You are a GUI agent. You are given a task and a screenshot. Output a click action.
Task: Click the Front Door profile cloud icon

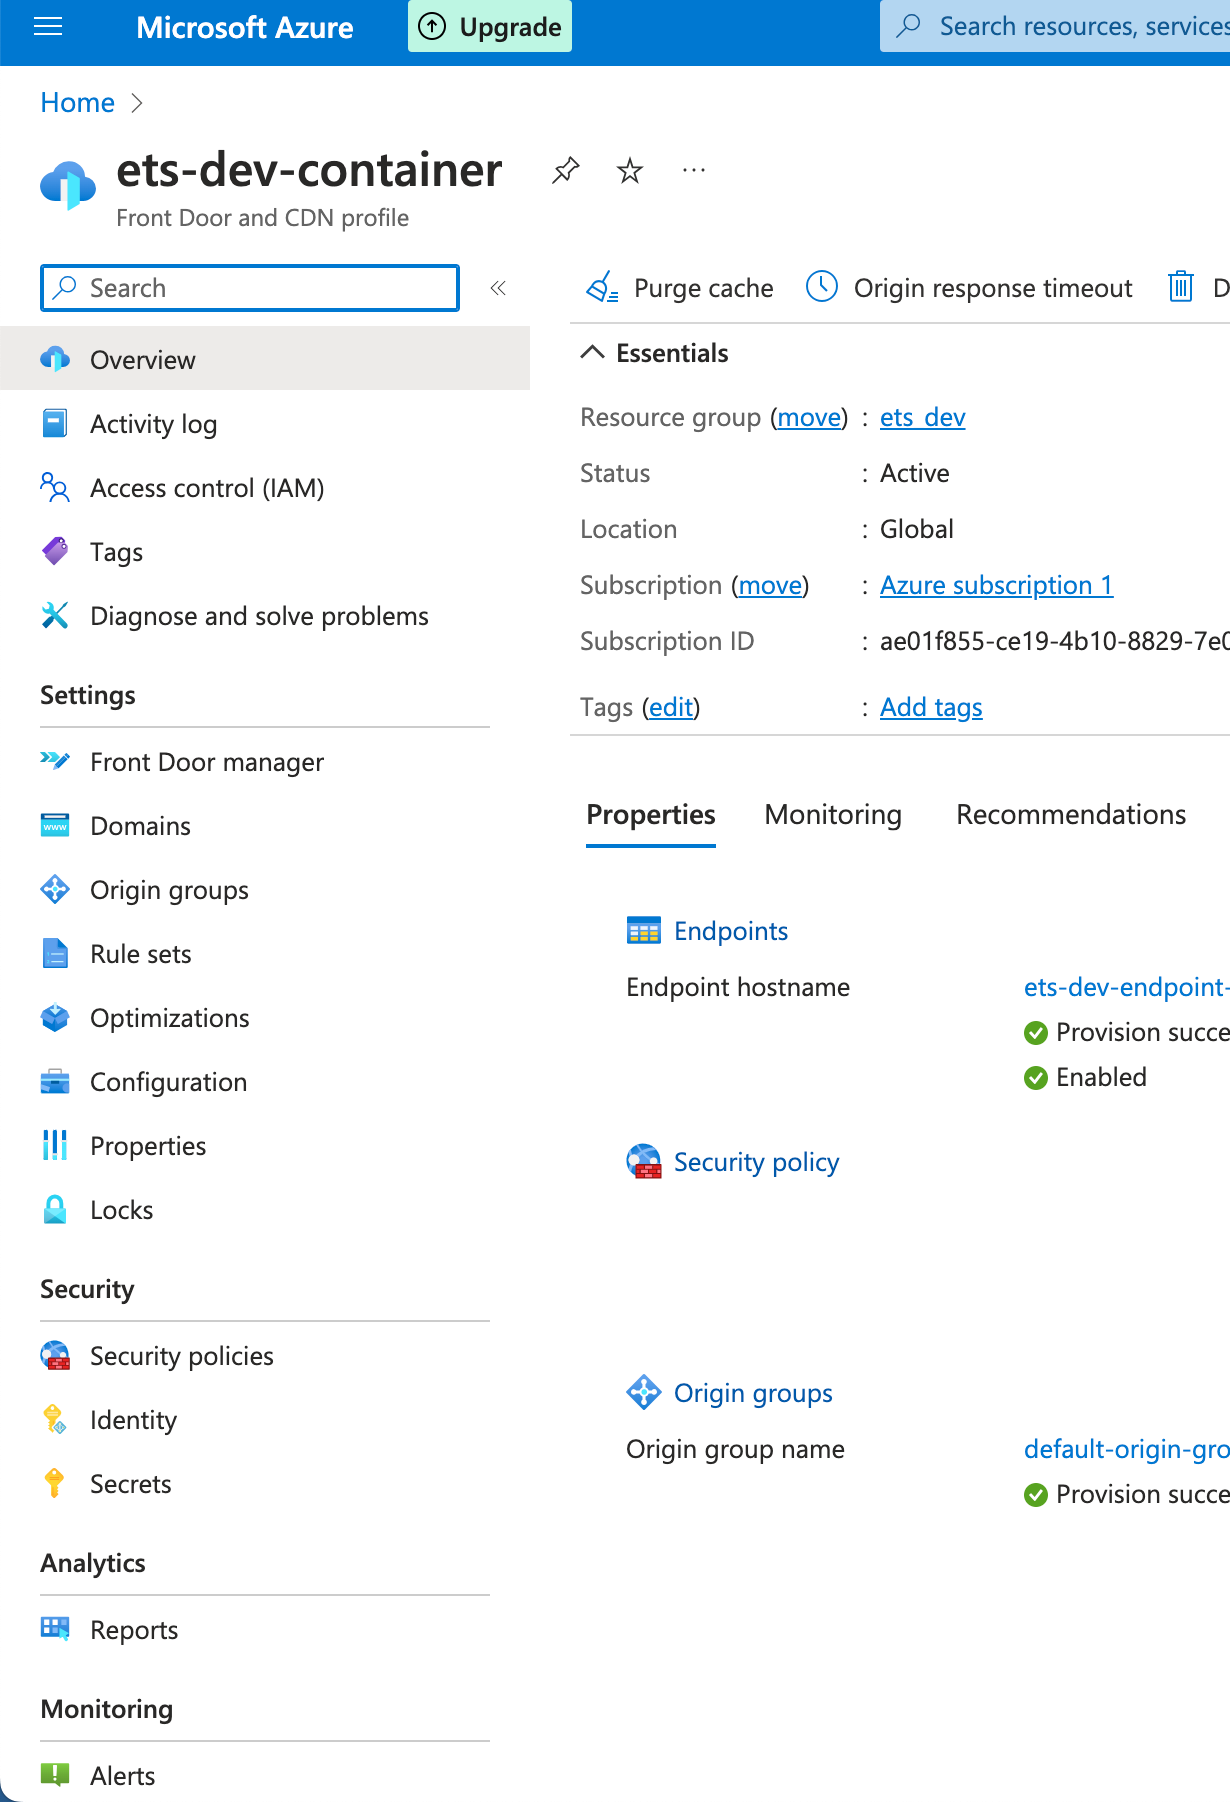pos(68,186)
